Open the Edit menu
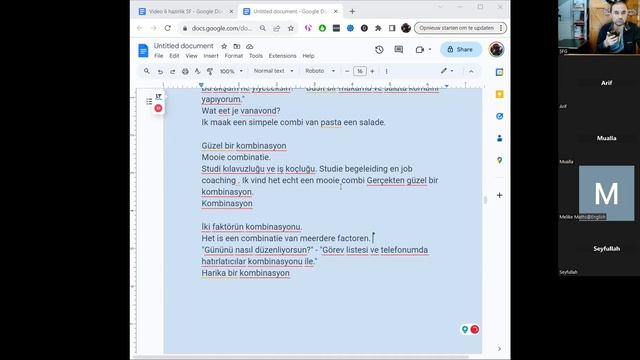This screenshot has width=640, height=360. 174,56
